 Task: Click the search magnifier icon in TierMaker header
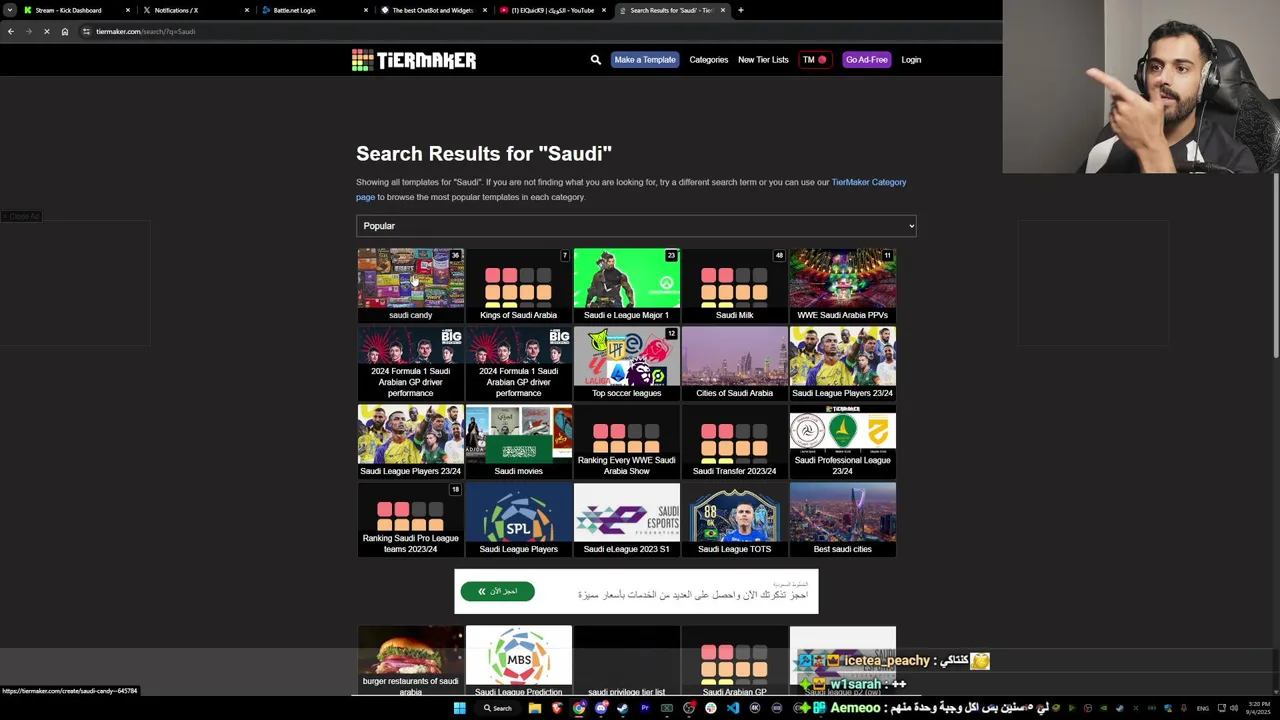(596, 60)
